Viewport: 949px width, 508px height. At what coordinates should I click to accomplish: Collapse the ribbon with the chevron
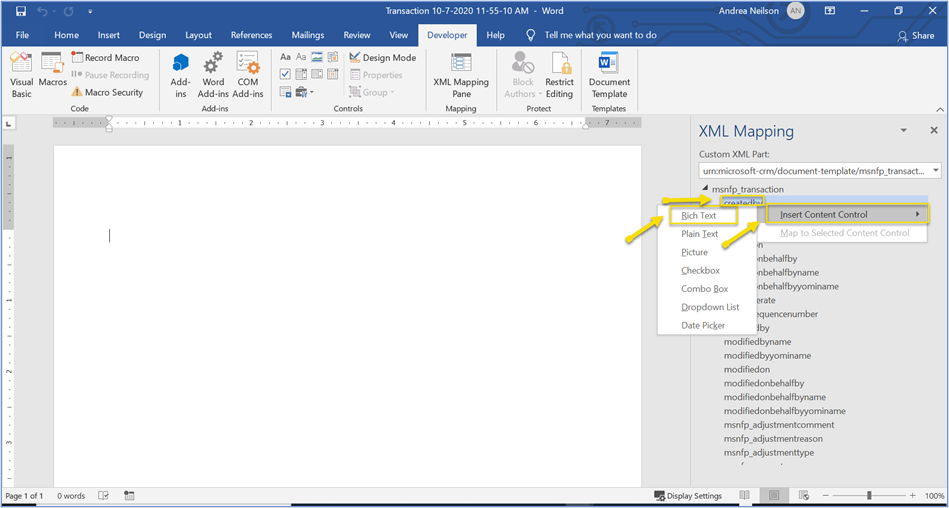[939, 109]
